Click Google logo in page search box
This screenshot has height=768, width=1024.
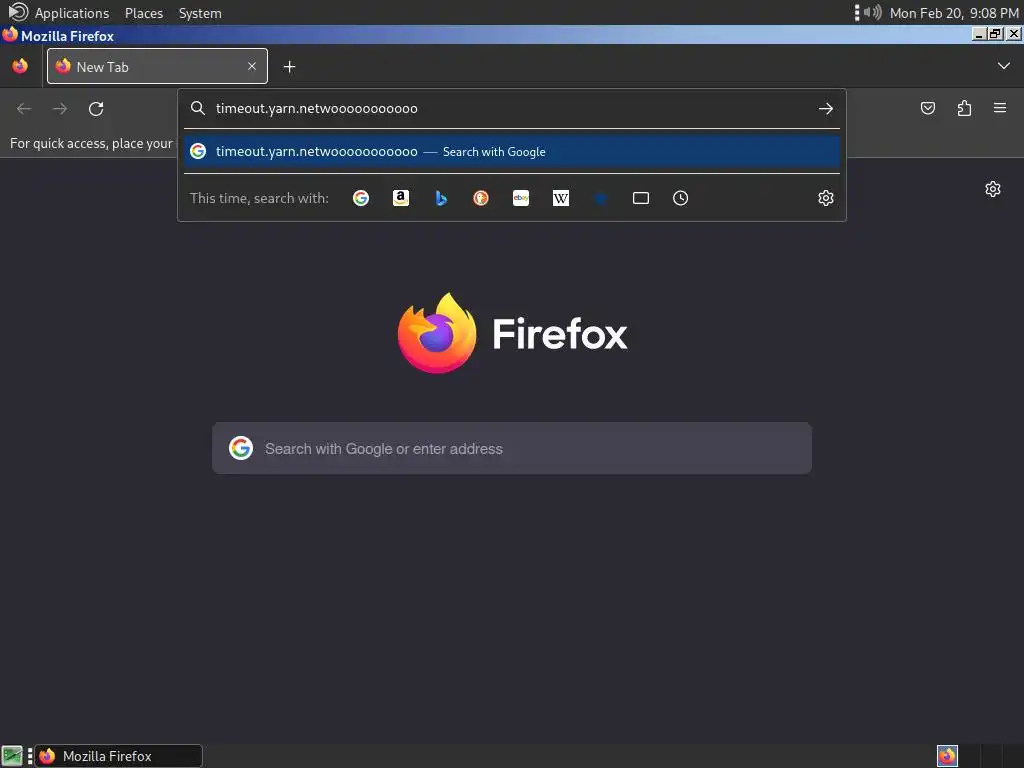click(x=241, y=448)
